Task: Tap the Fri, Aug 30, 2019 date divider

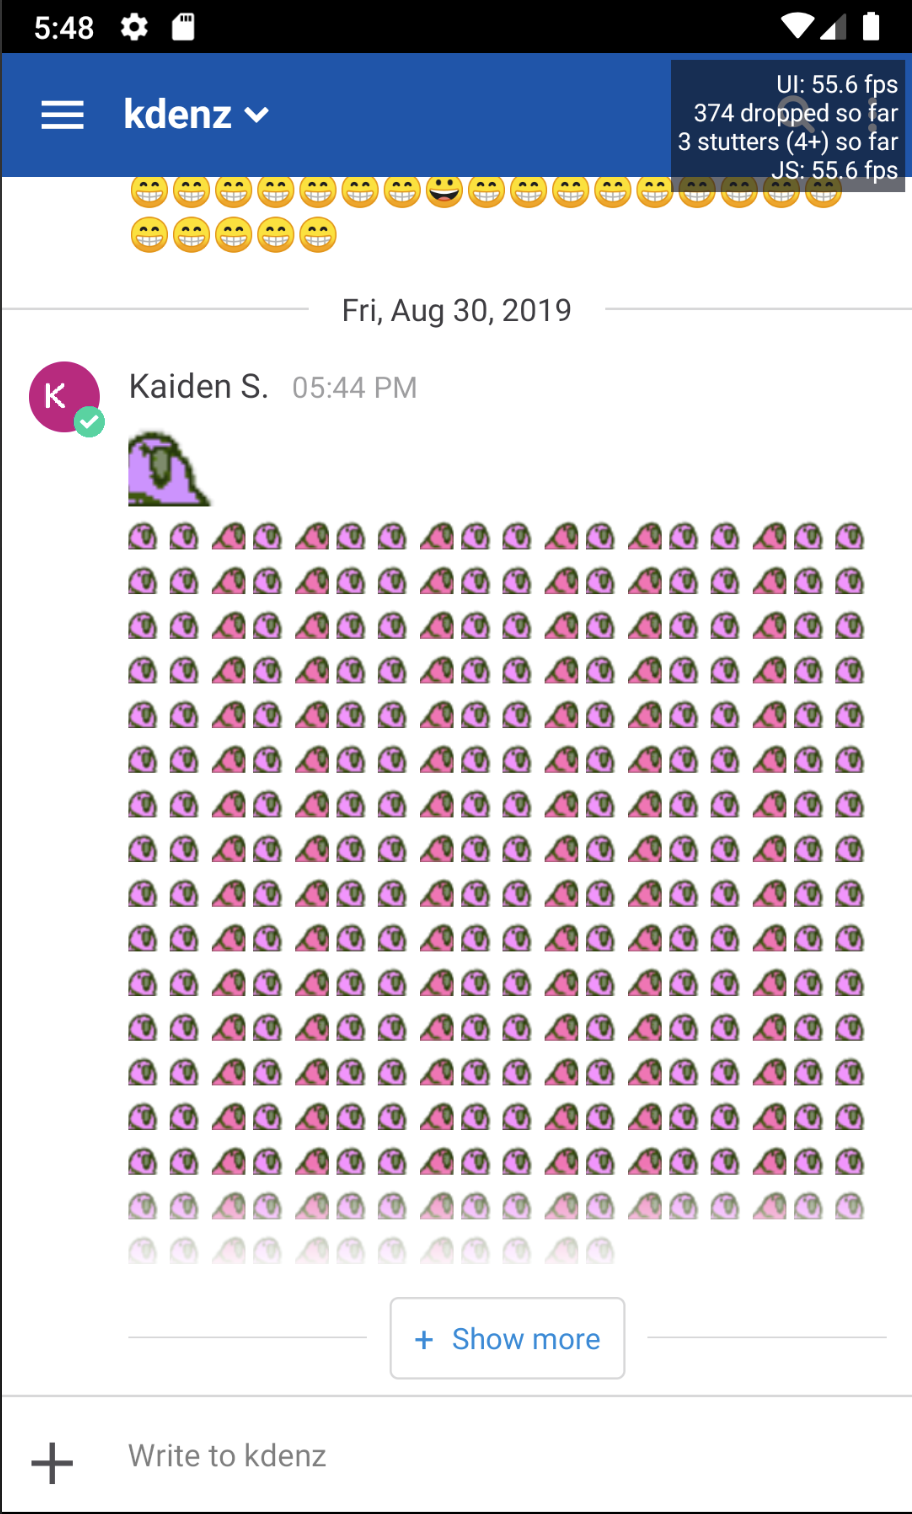Action: point(457,310)
